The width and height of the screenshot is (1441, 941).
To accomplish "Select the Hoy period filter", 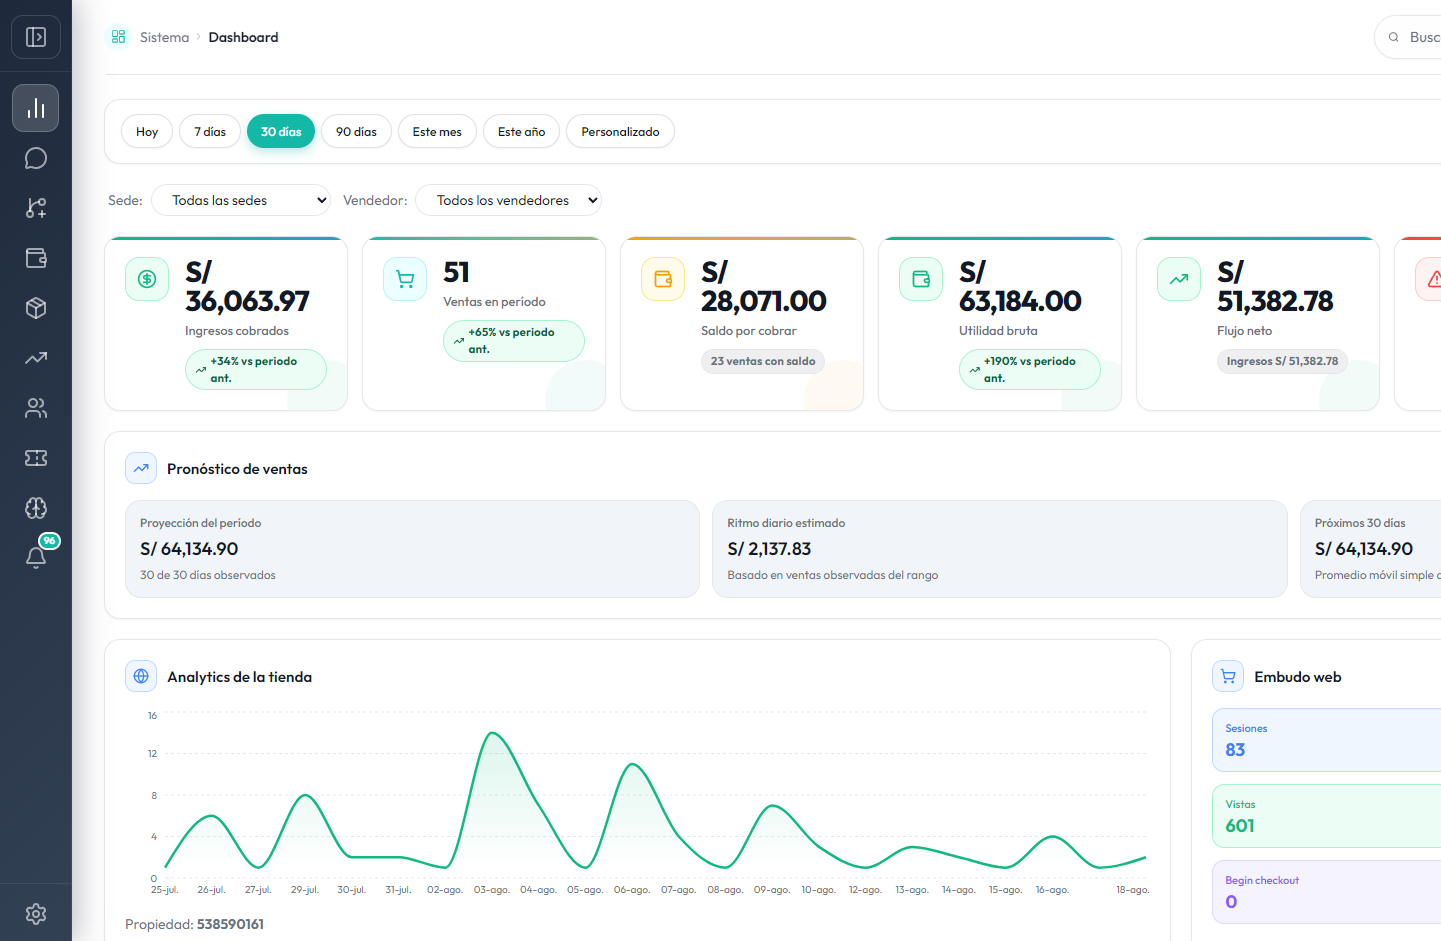I will point(147,131).
